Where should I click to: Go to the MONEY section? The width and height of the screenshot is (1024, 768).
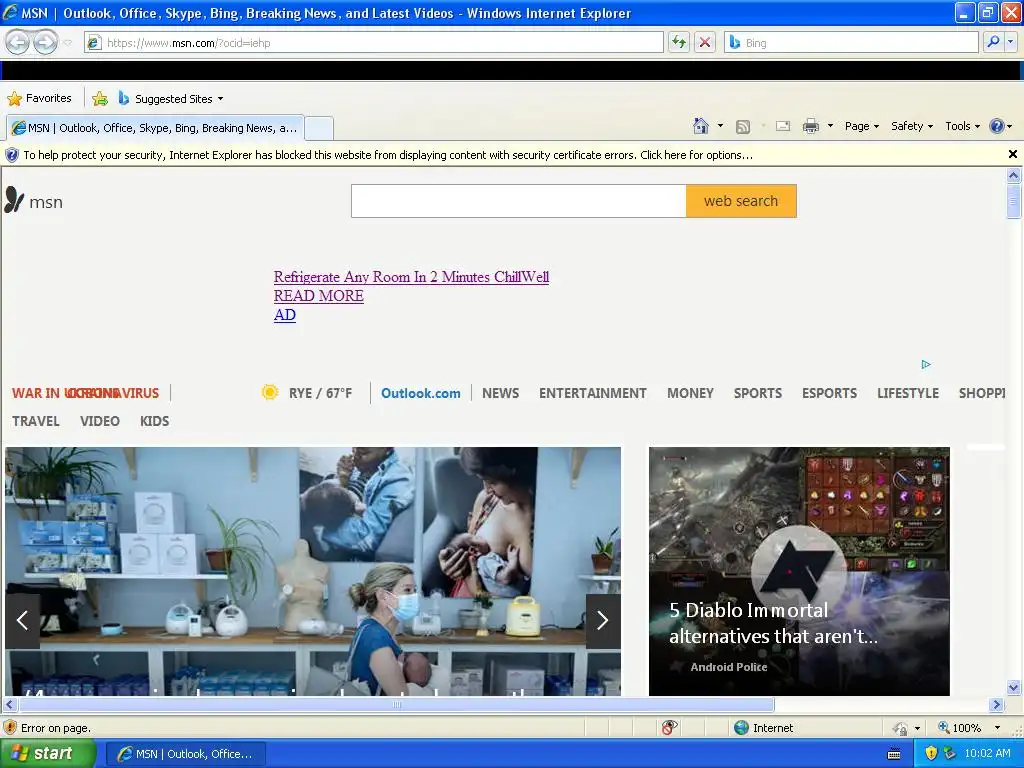[690, 393]
